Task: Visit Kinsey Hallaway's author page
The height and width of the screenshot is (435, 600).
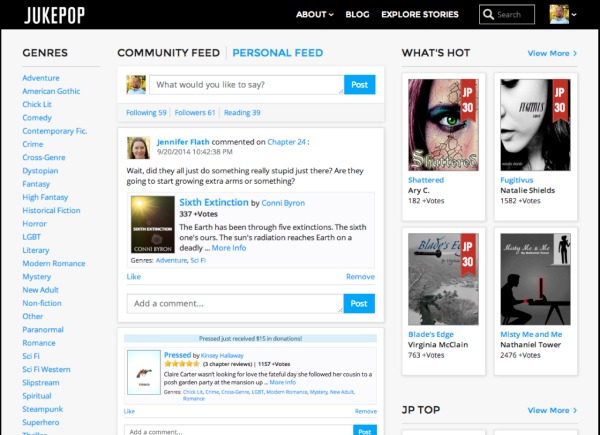Action: coord(222,355)
